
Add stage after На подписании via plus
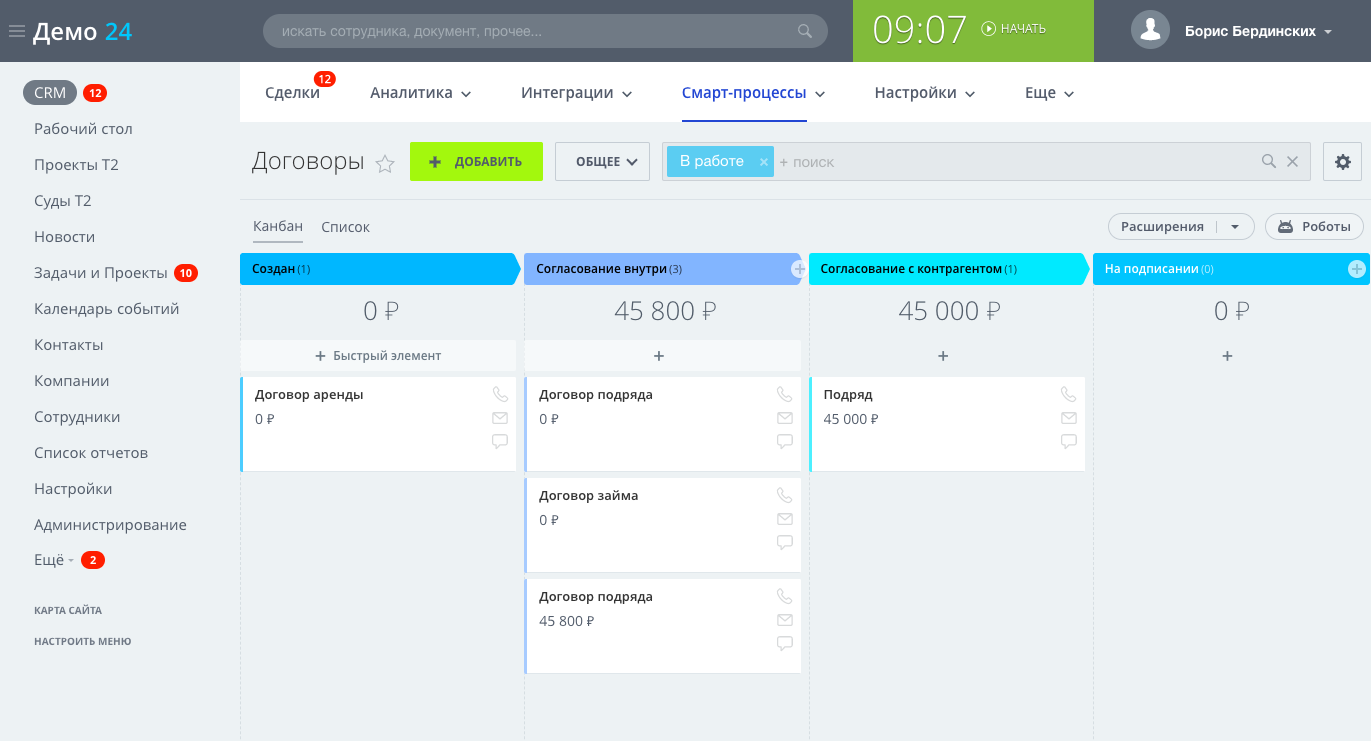click(x=1356, y=269)
